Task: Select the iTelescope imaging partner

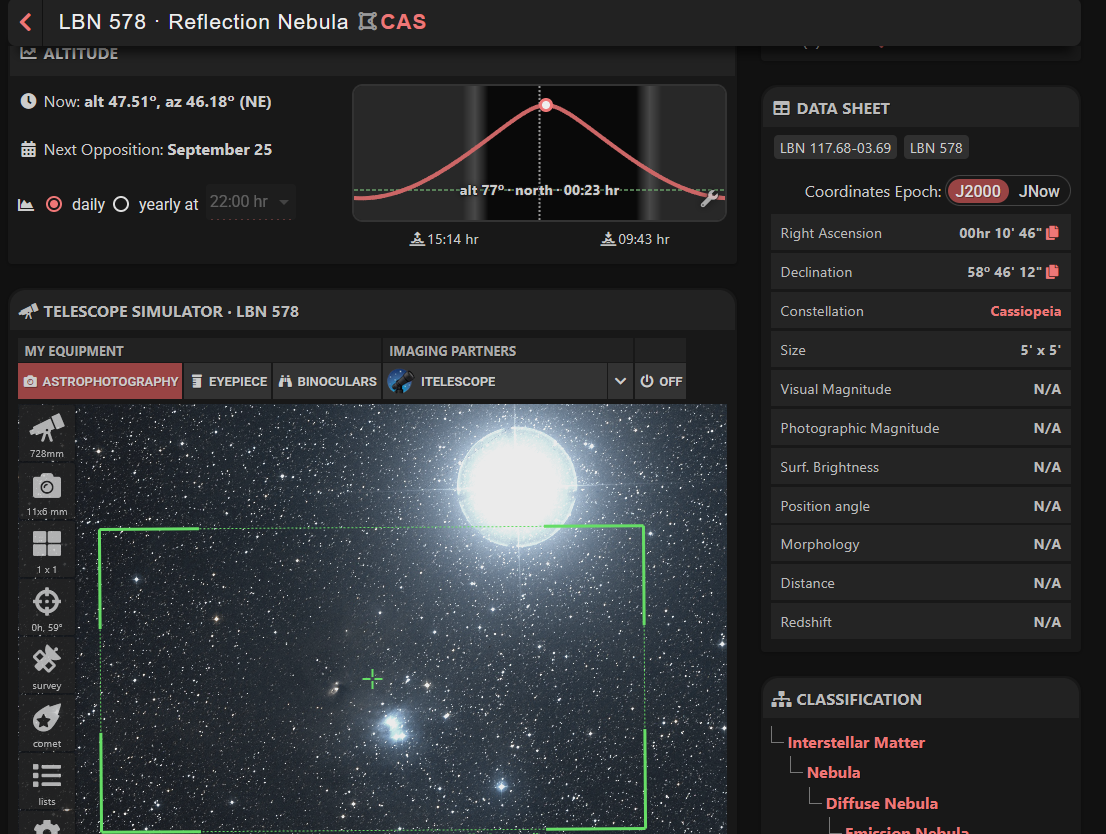Action: 494,381
